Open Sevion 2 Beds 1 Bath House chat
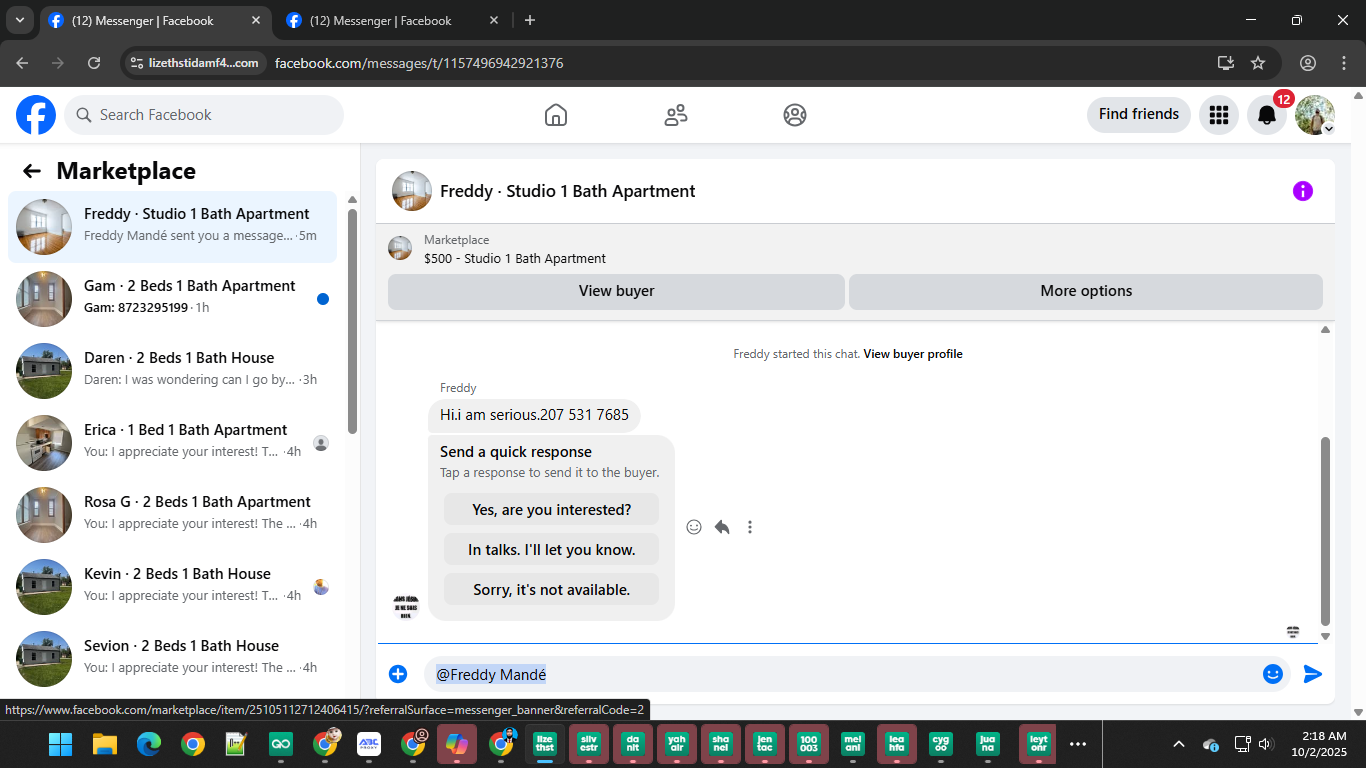1366x768 pixels. tap(172, 659)
